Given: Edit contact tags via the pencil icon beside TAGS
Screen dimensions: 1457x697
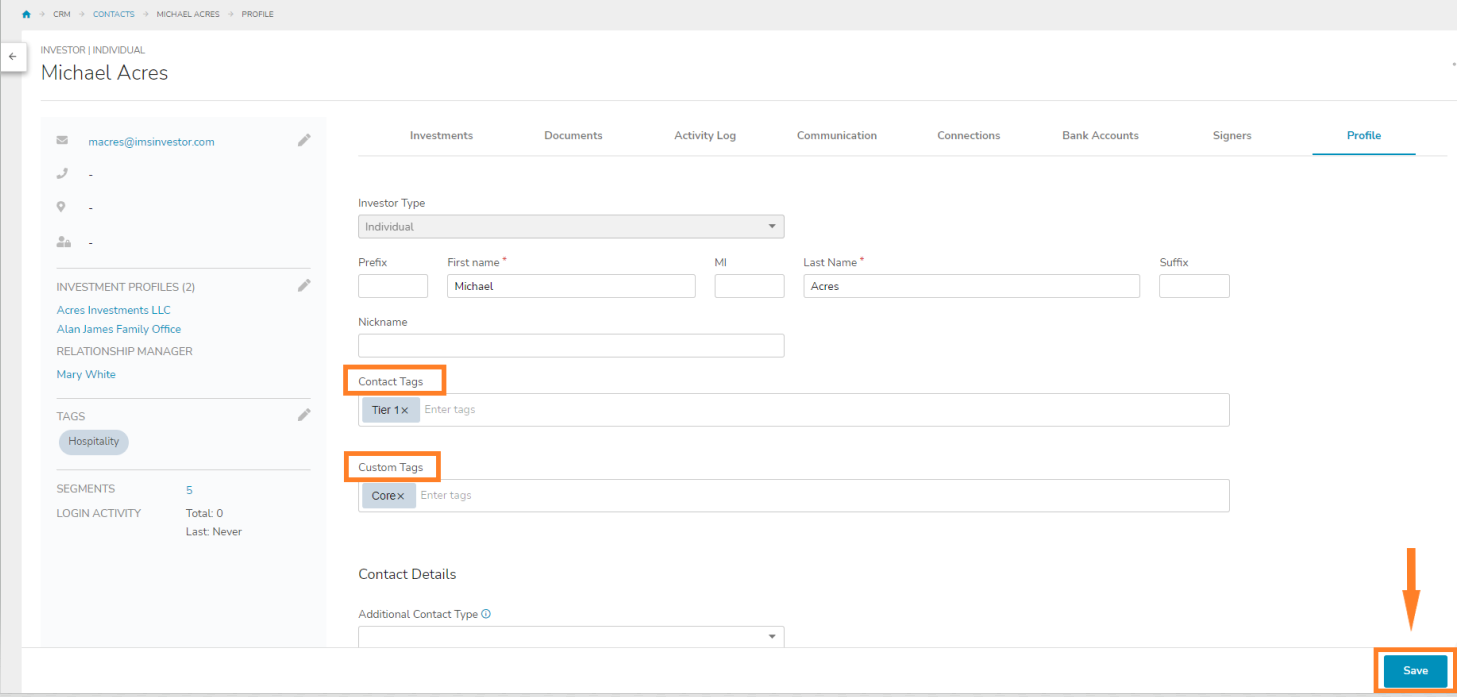Looking at the screenshot, I should pos(304,414).
